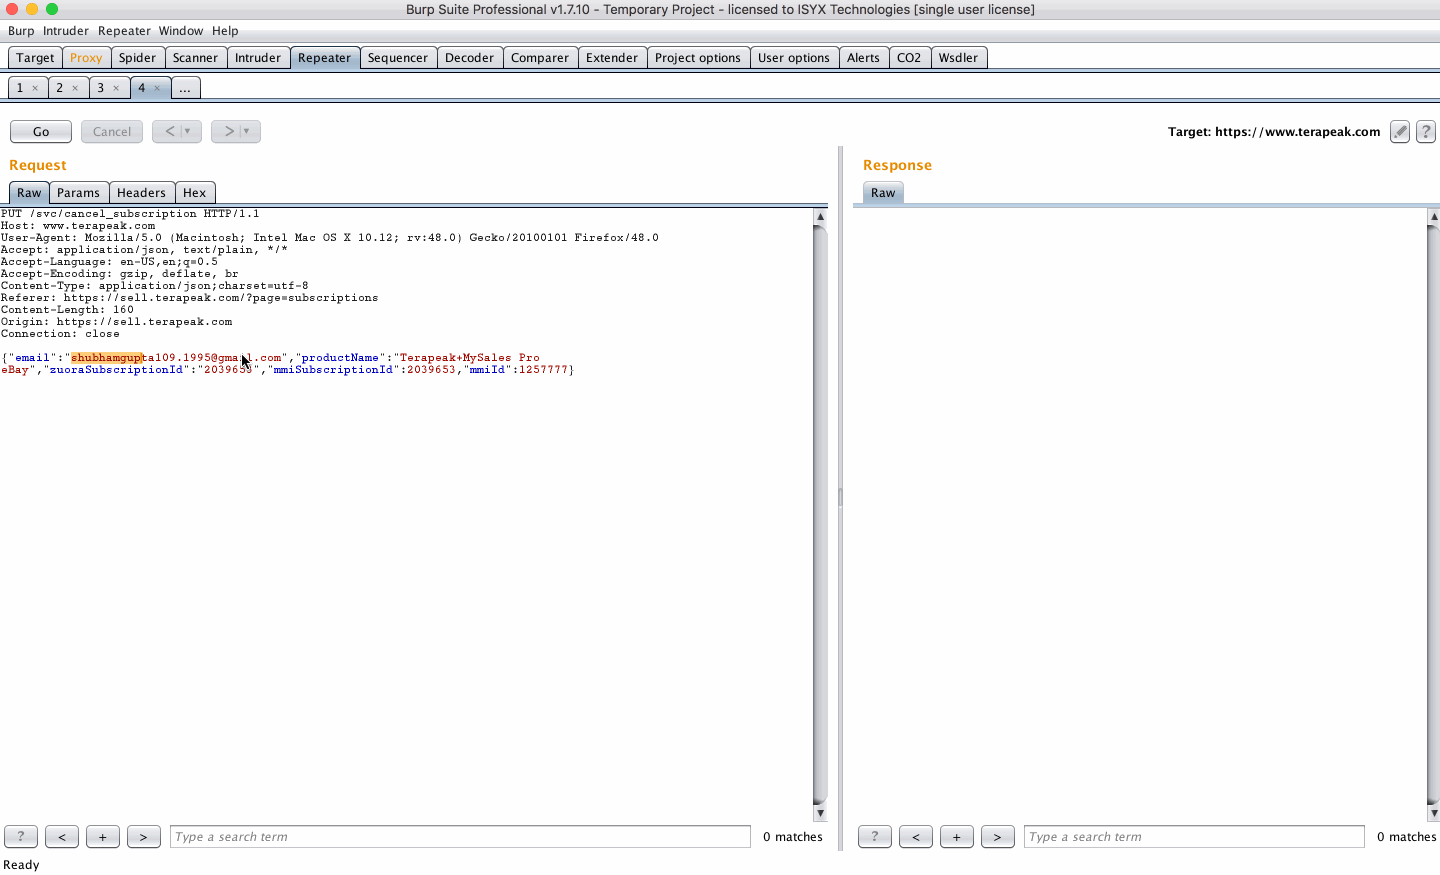1440x875 pixels.
Task: Send the request with Go
Action: pyautogui.click(x=41, y=131)
